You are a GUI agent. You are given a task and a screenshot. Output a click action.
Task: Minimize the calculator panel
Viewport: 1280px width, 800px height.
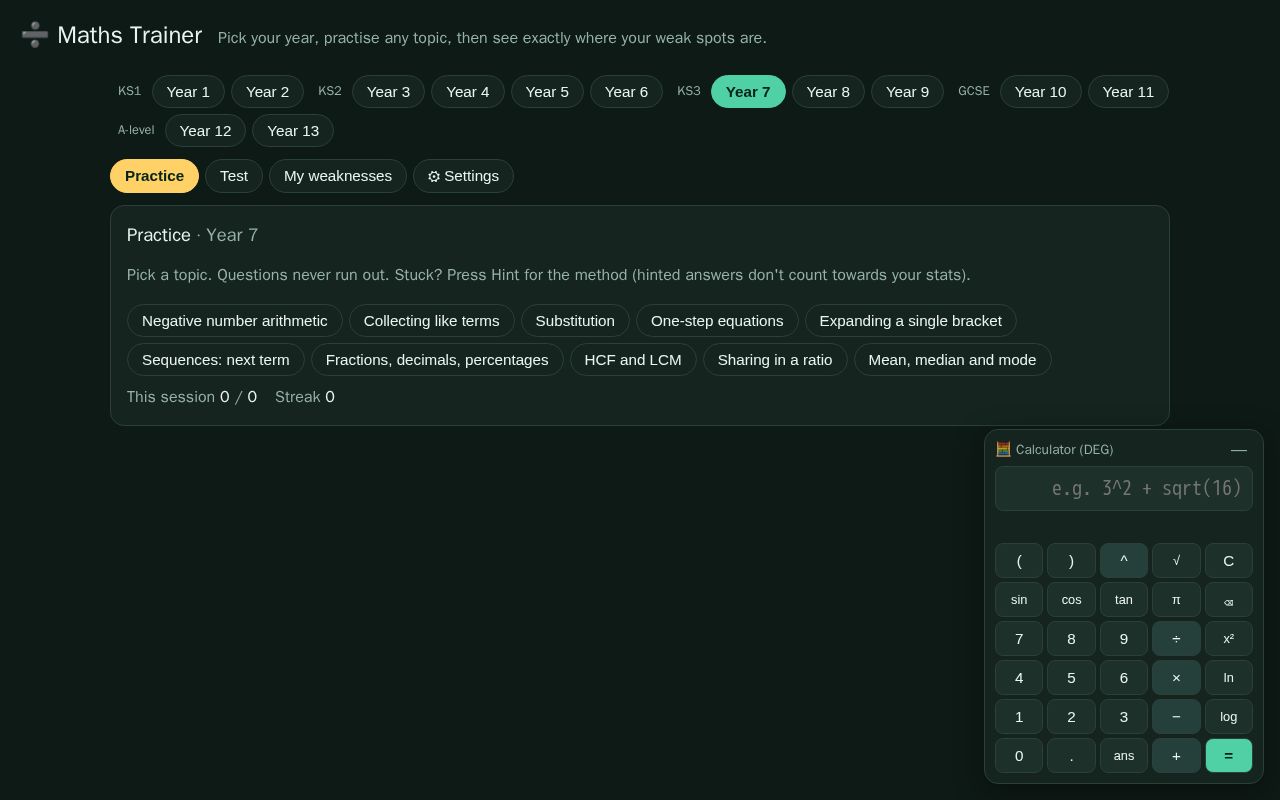point(1239,450)
